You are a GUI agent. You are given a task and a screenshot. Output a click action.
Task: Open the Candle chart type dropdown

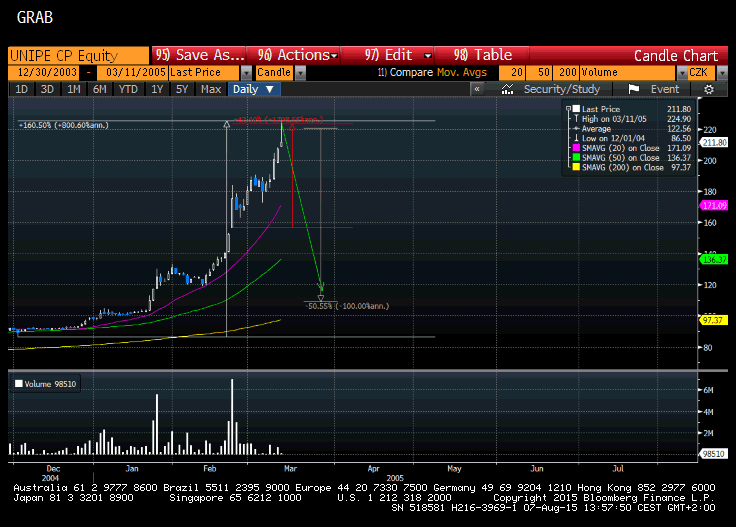pos(300,73)
